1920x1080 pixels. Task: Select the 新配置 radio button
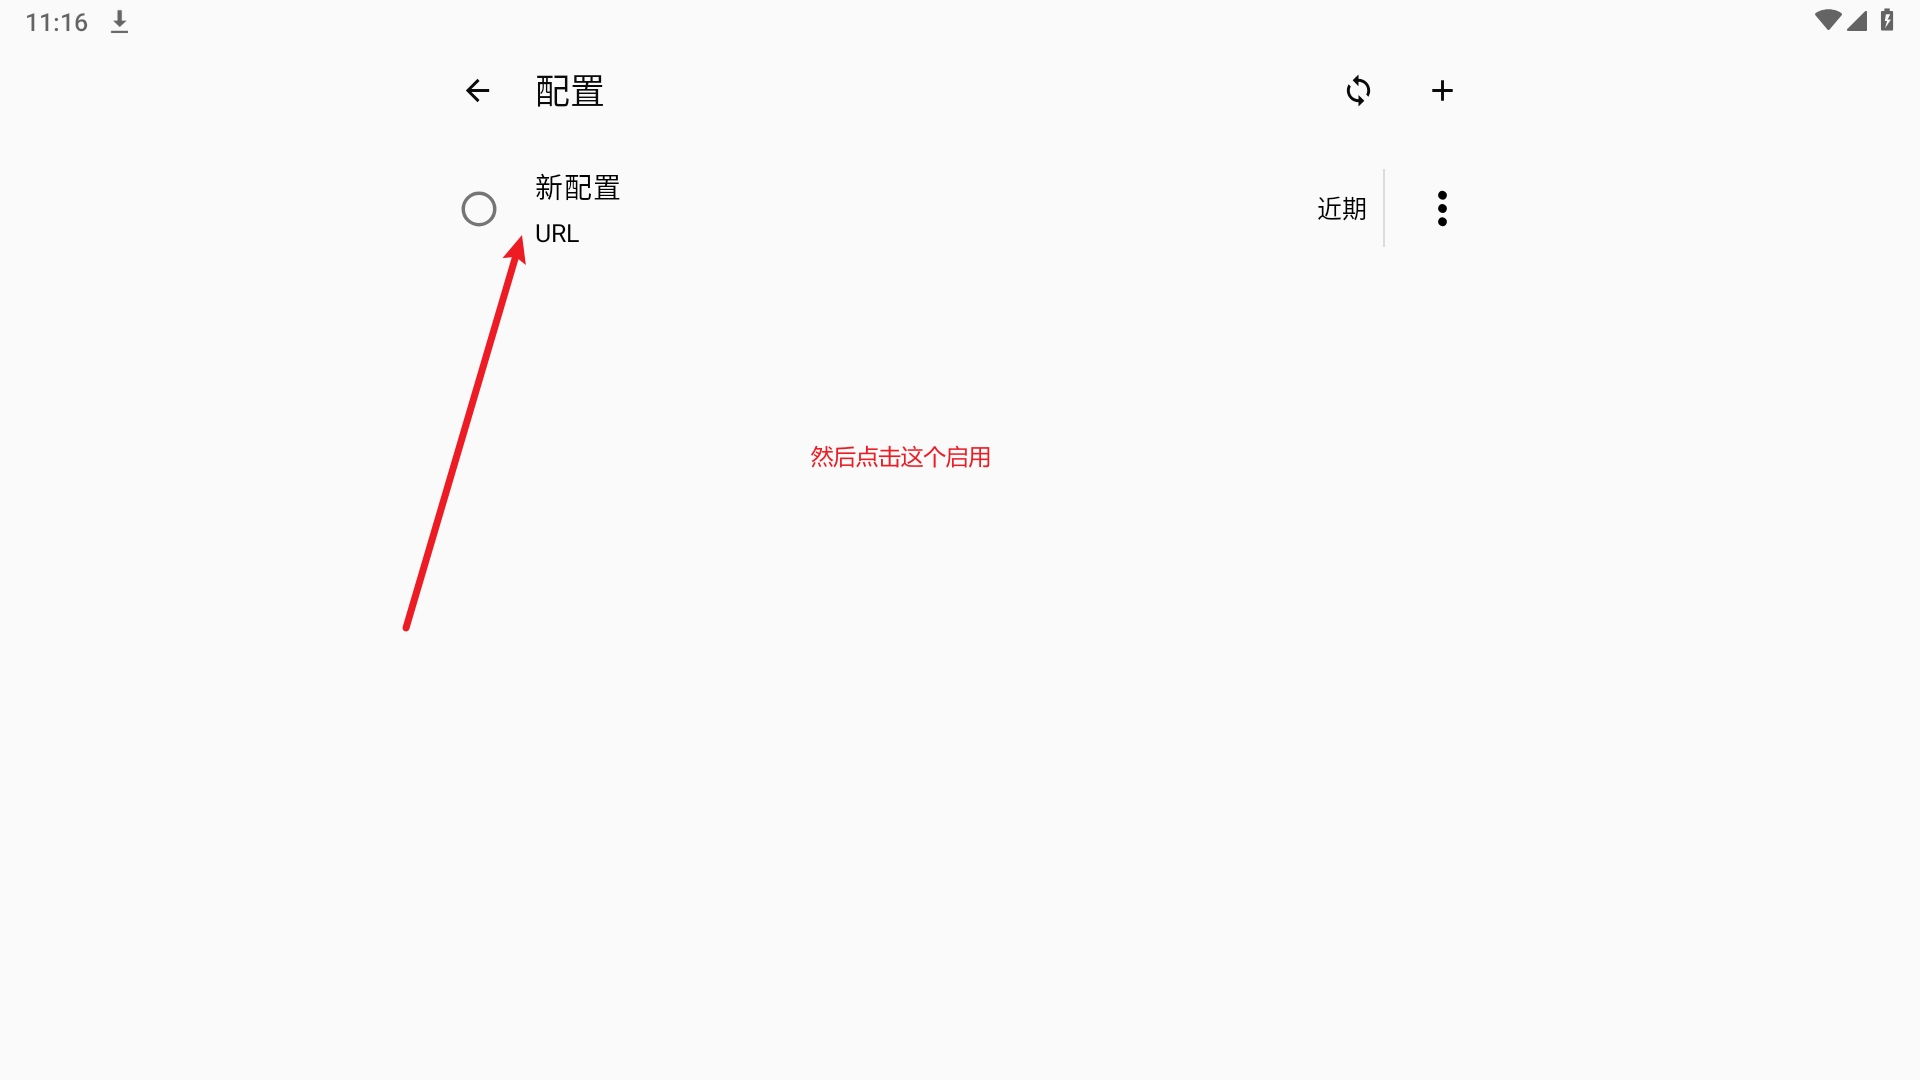pyautogui.click(x=479, y=209)
